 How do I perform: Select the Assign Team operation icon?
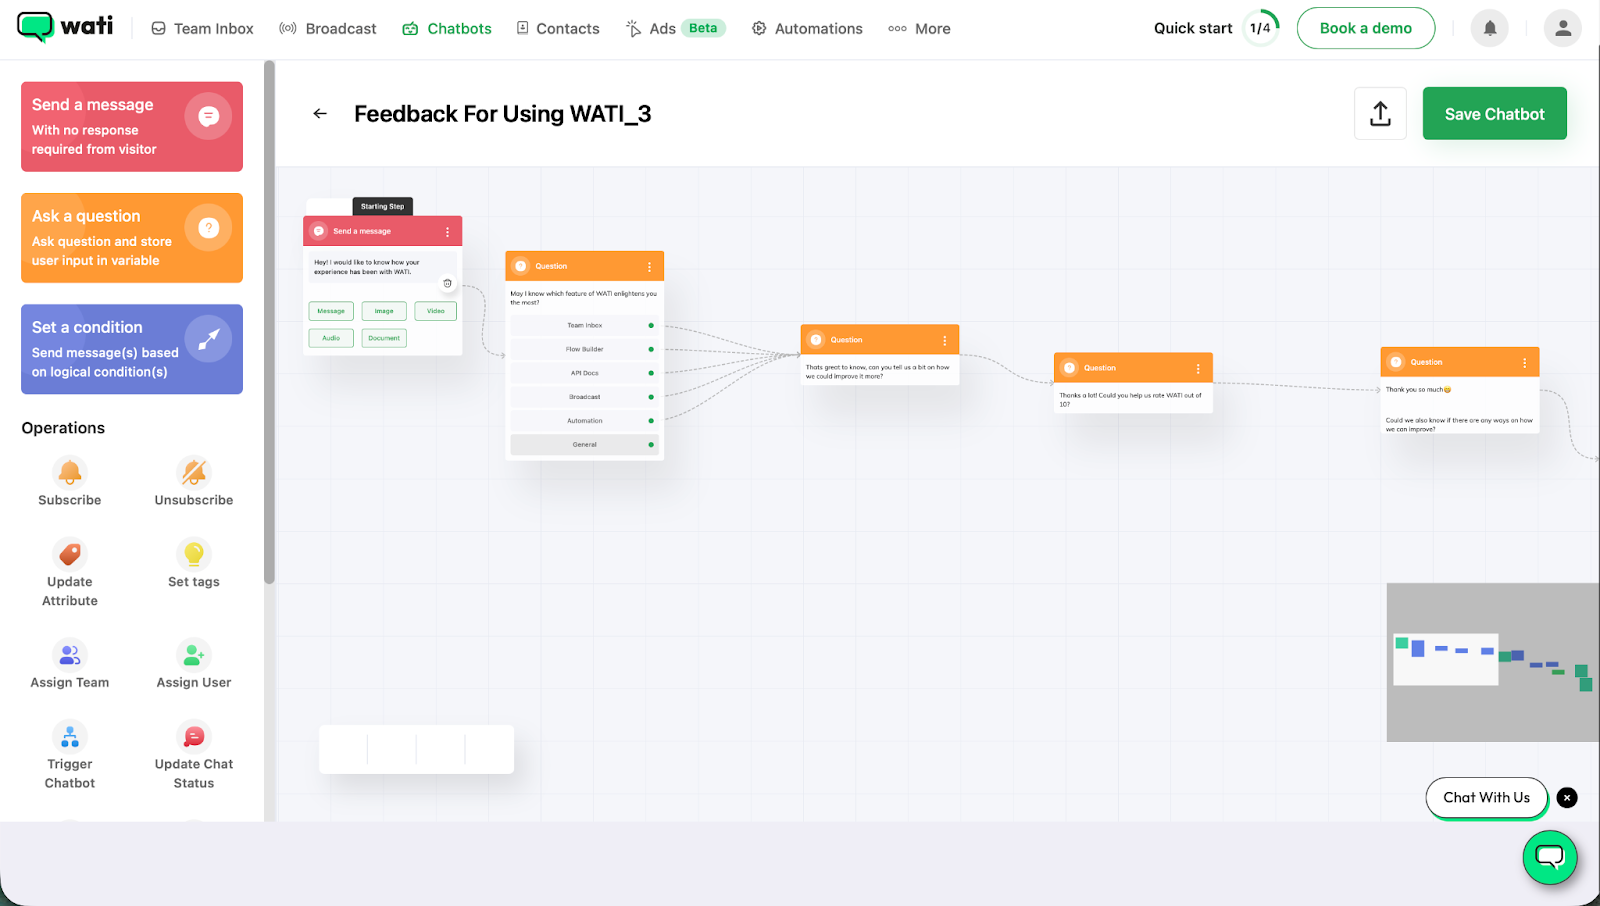click(70, 655)
